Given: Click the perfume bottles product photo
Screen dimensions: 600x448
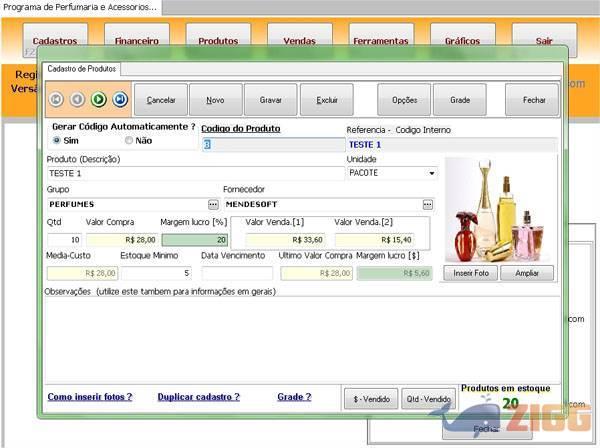Looking at the screenshot, I should click(499, 209).
